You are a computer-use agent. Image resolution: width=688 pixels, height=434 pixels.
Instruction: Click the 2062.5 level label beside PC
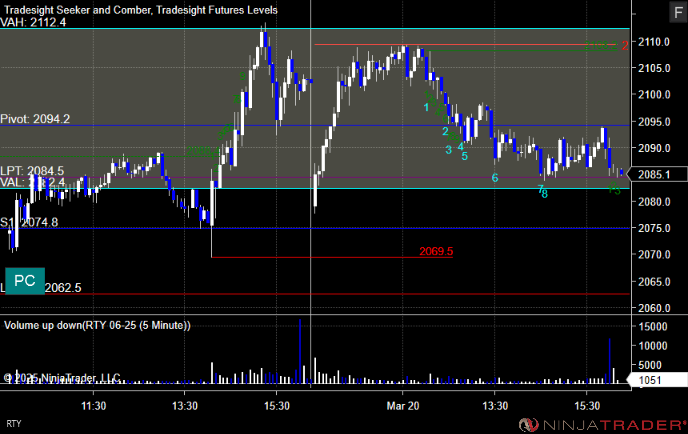pyautogui.click(x=63, y=288)
